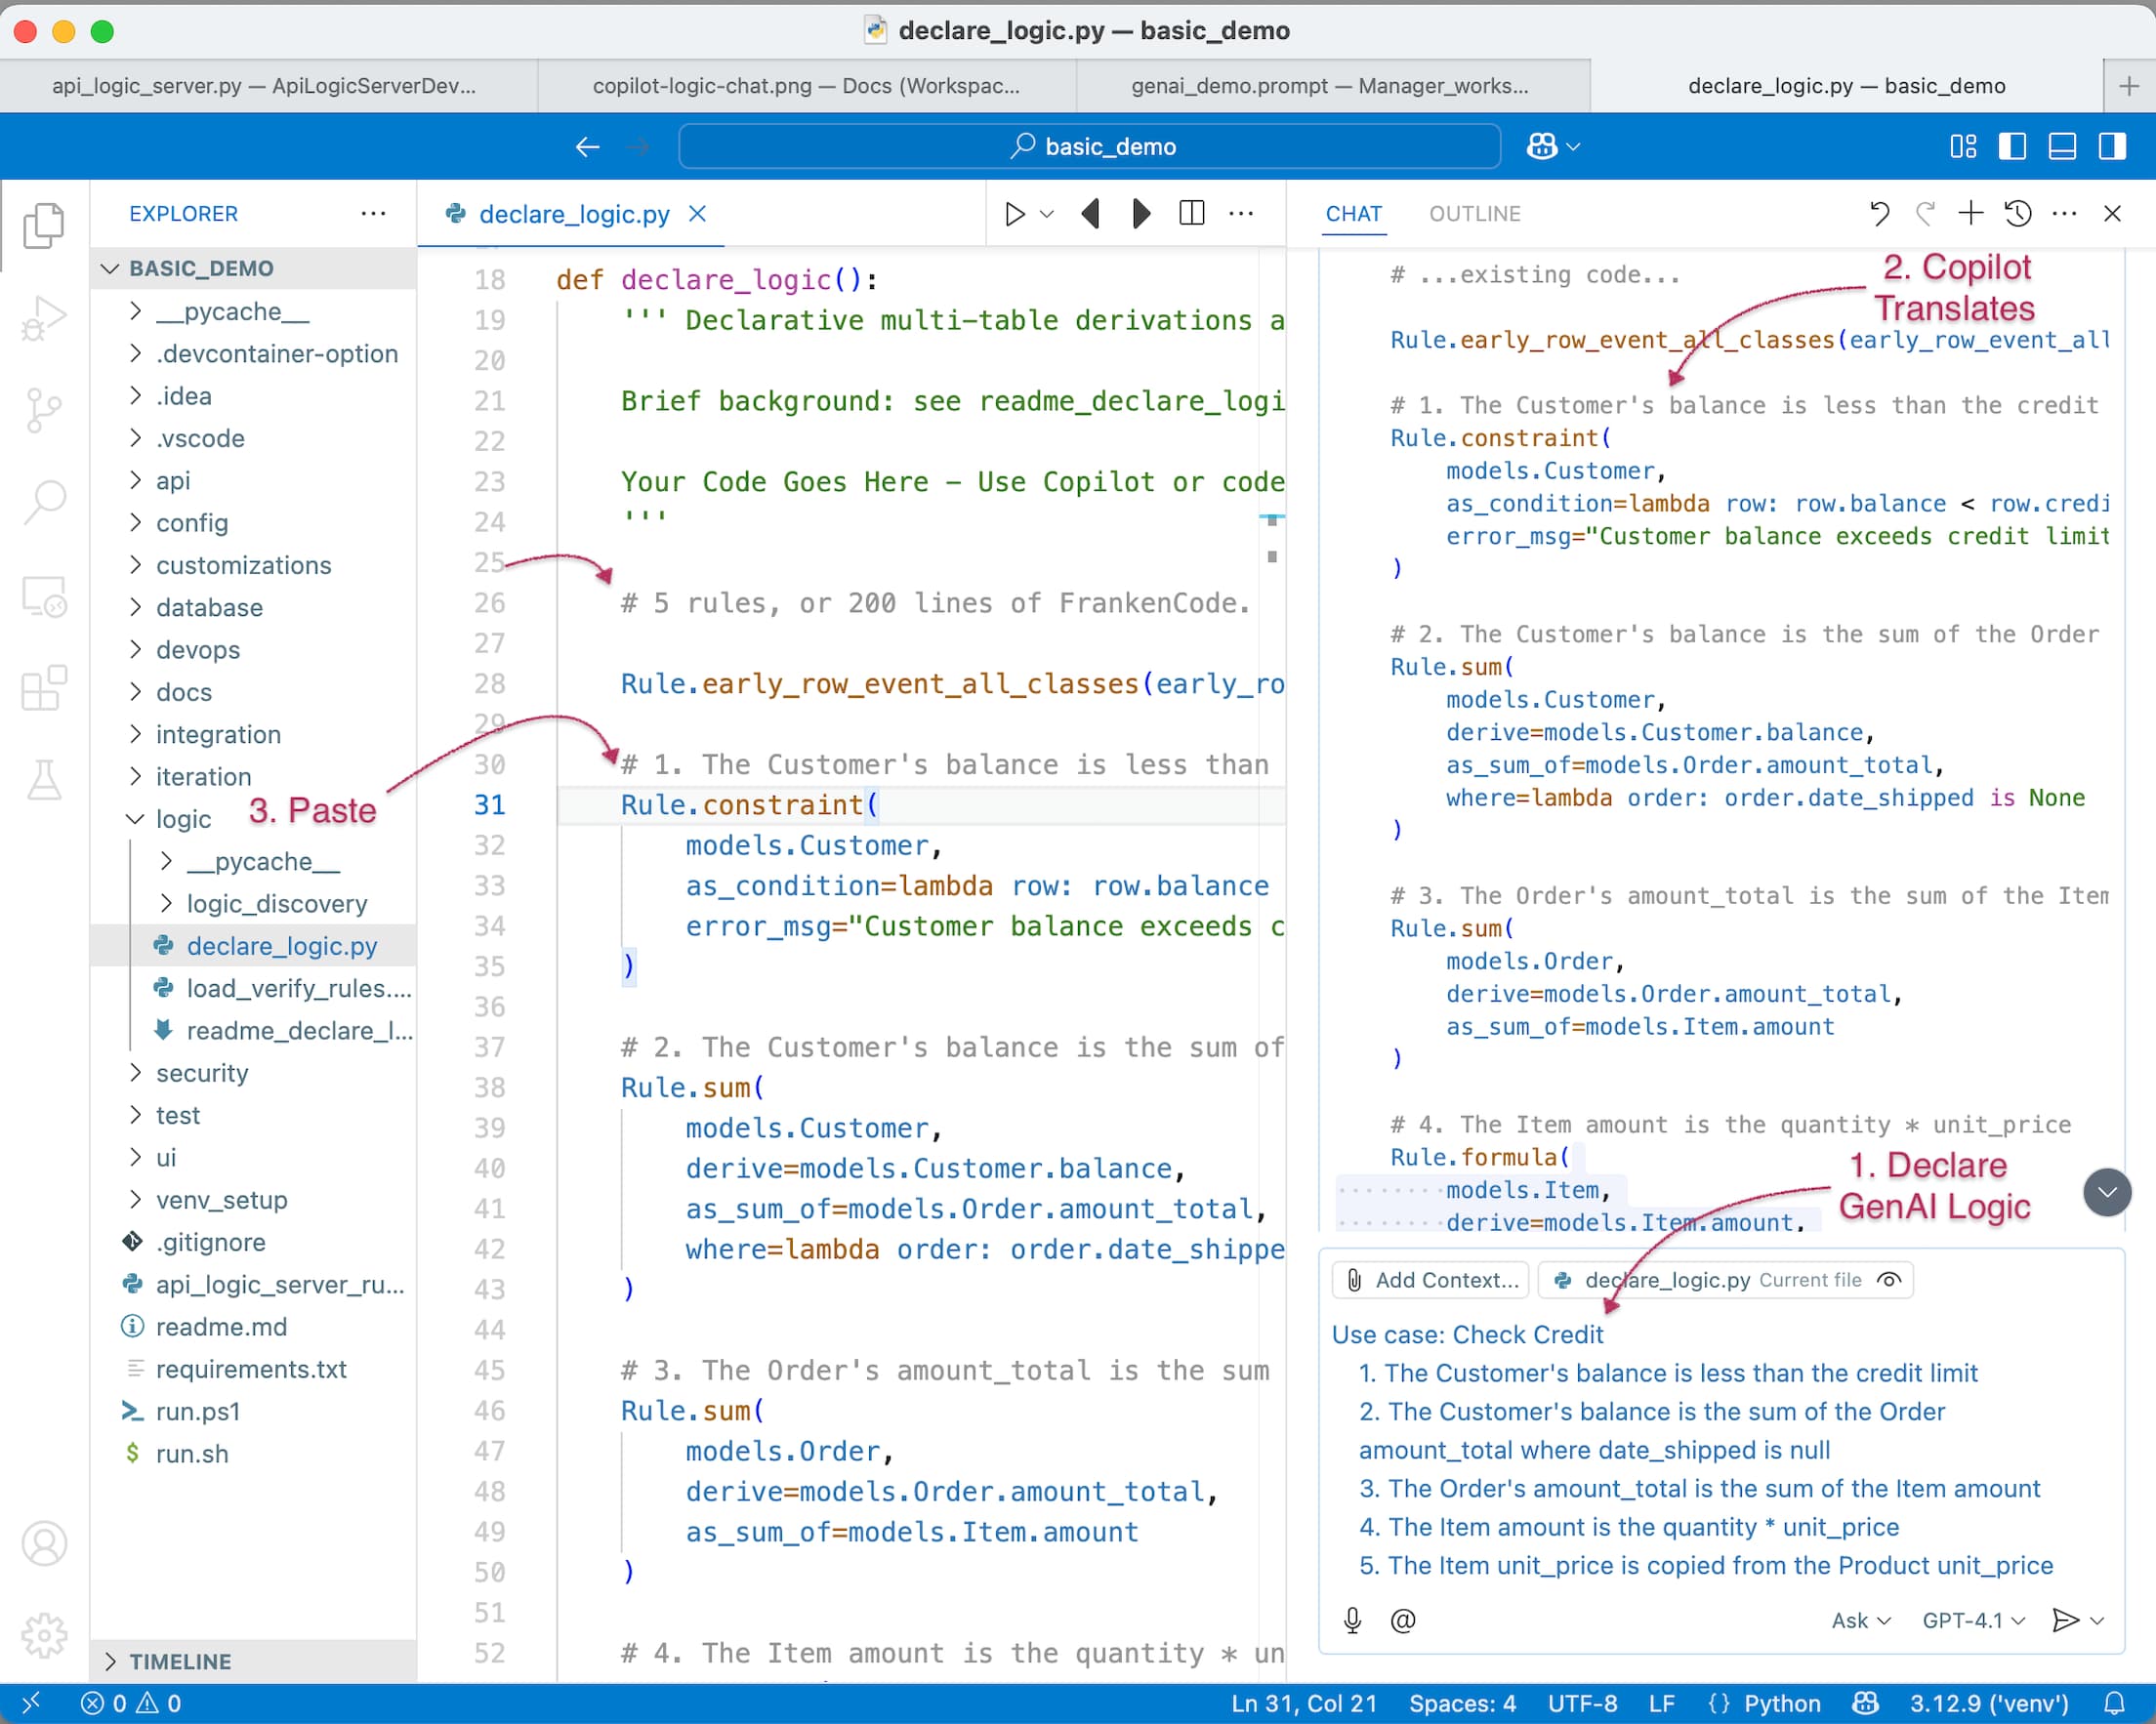Open the Search view icon
Screen dimensions: 2156x1724
coord(44,501)
